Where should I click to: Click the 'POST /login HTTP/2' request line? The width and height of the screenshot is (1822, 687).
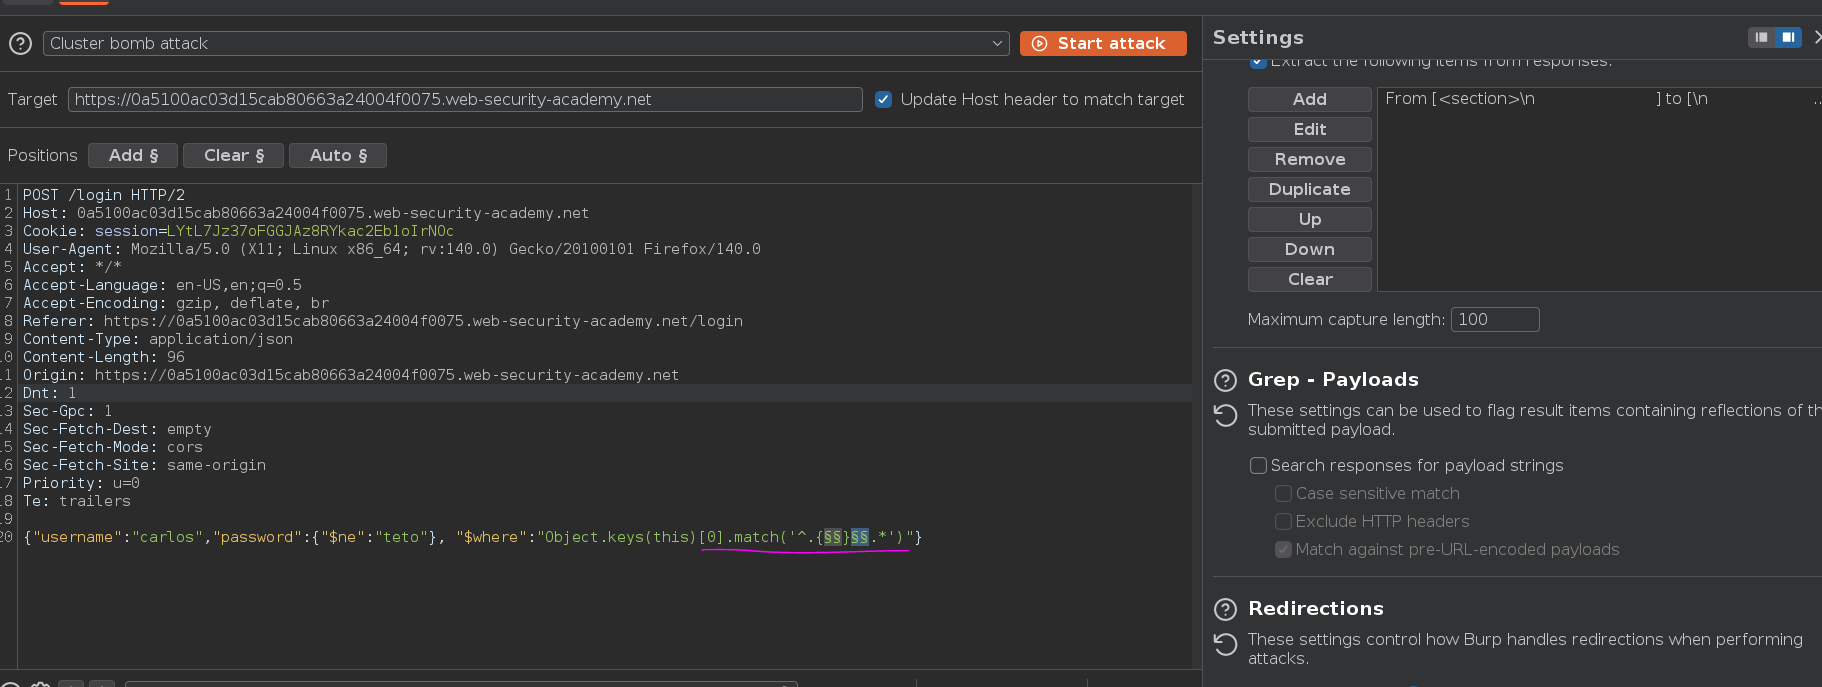pos(104,195)
